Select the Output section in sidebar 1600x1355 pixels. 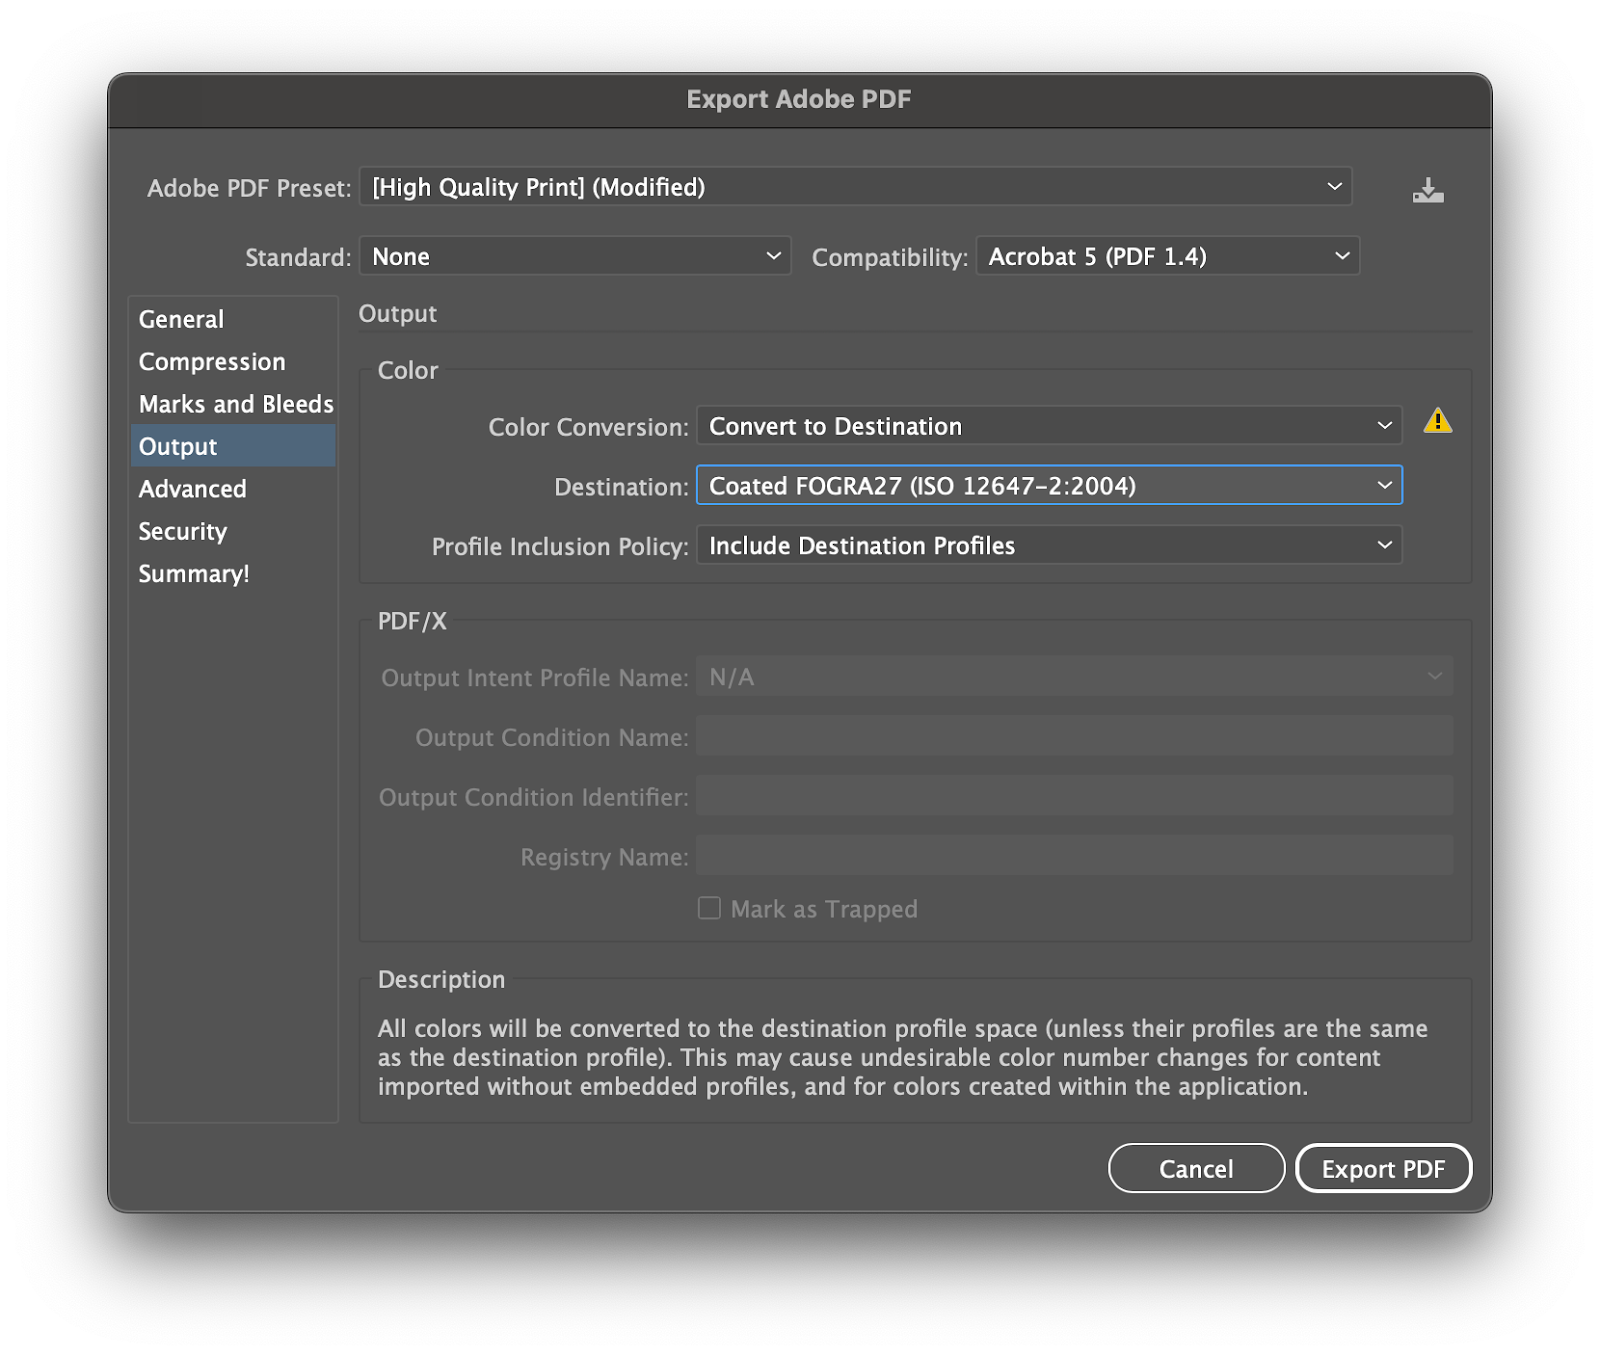179,447
